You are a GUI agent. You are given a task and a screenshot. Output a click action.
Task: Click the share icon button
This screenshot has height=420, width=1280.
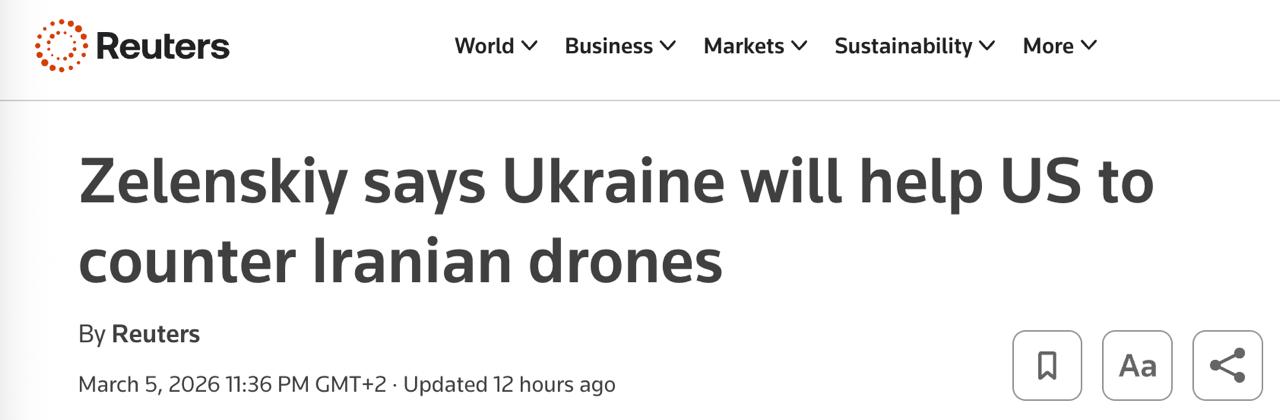click(x=1227, y=365)
